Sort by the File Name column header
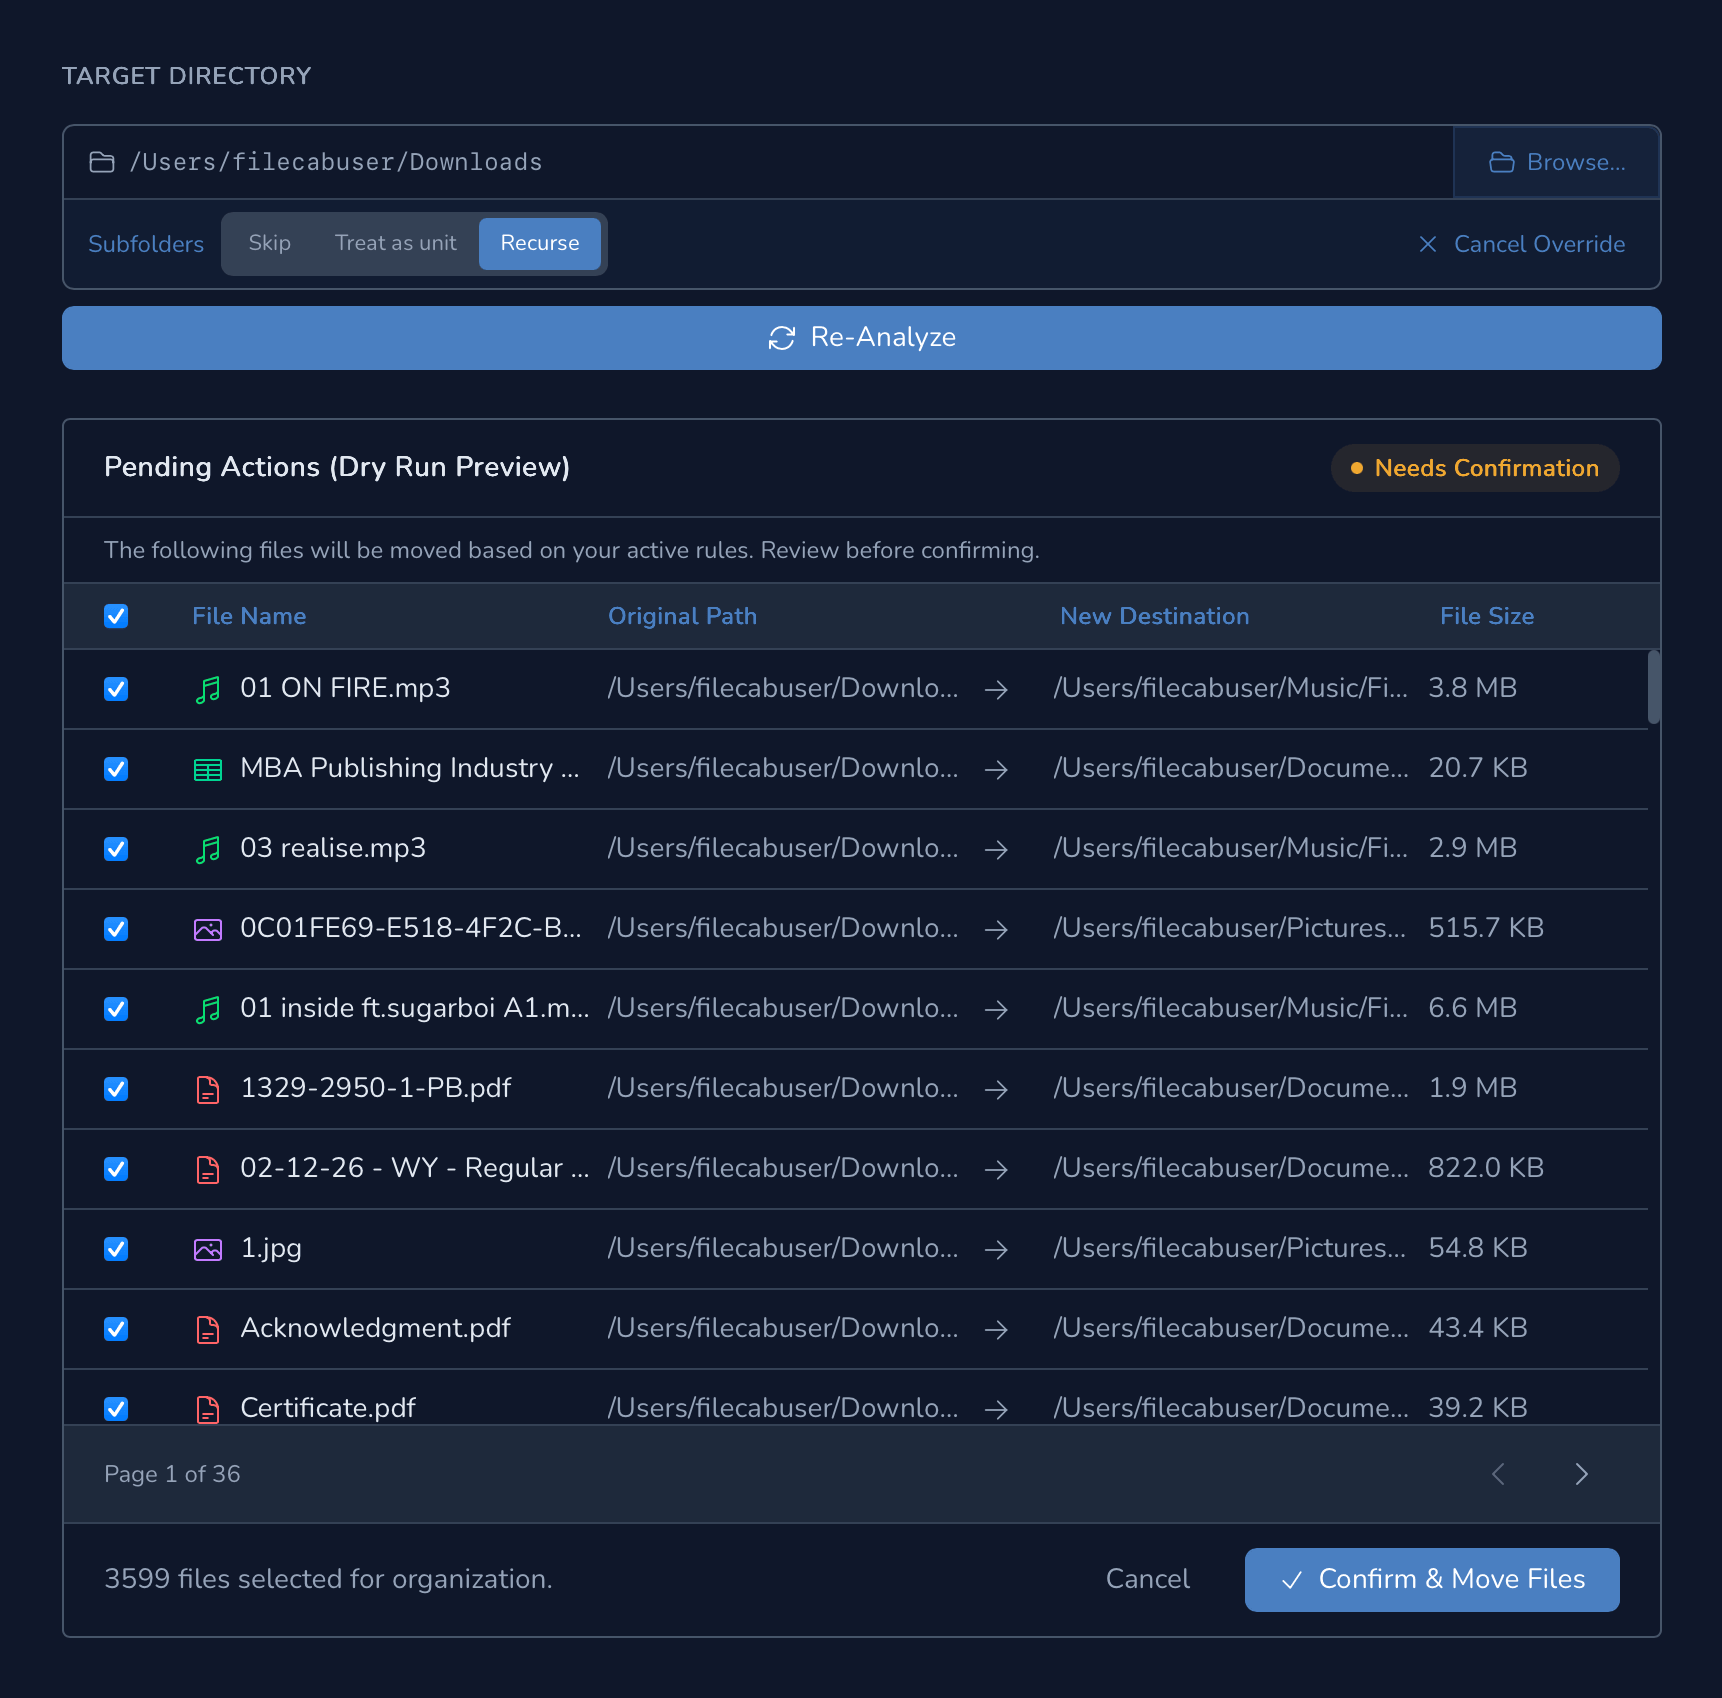1722x1698 pixels. coord(249,616)
